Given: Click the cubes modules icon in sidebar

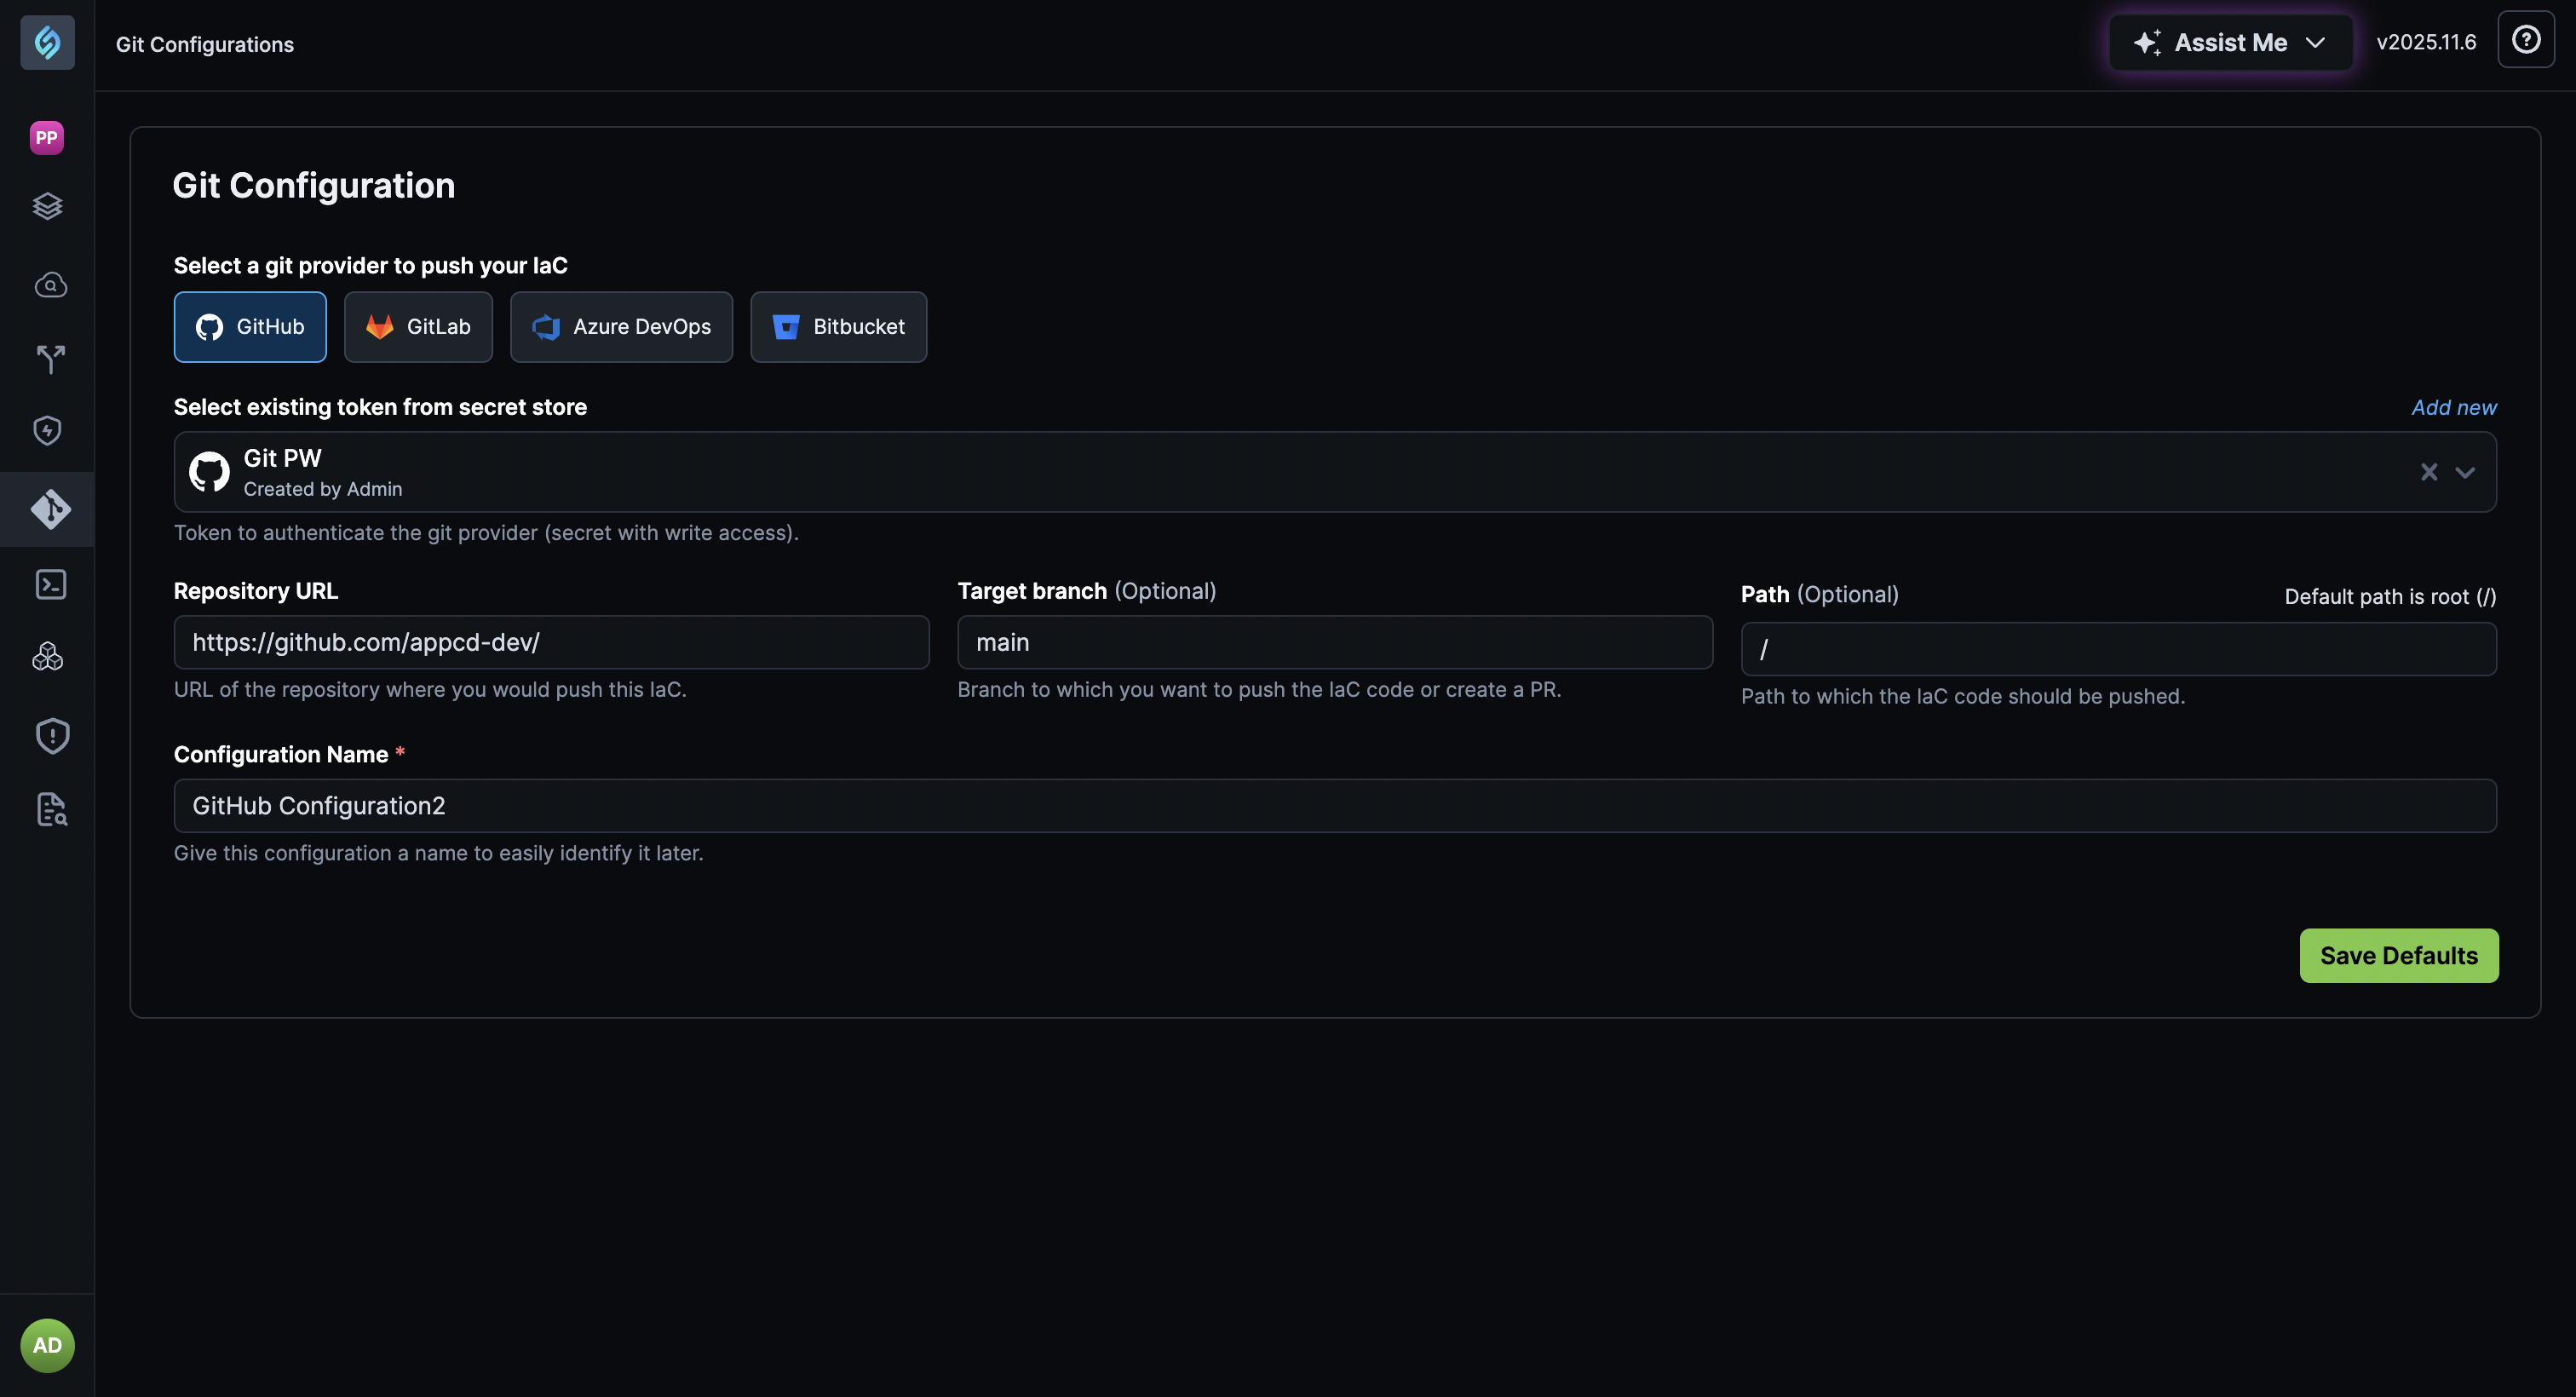Looking at the screenshot, I should click(x=47, y=657).
